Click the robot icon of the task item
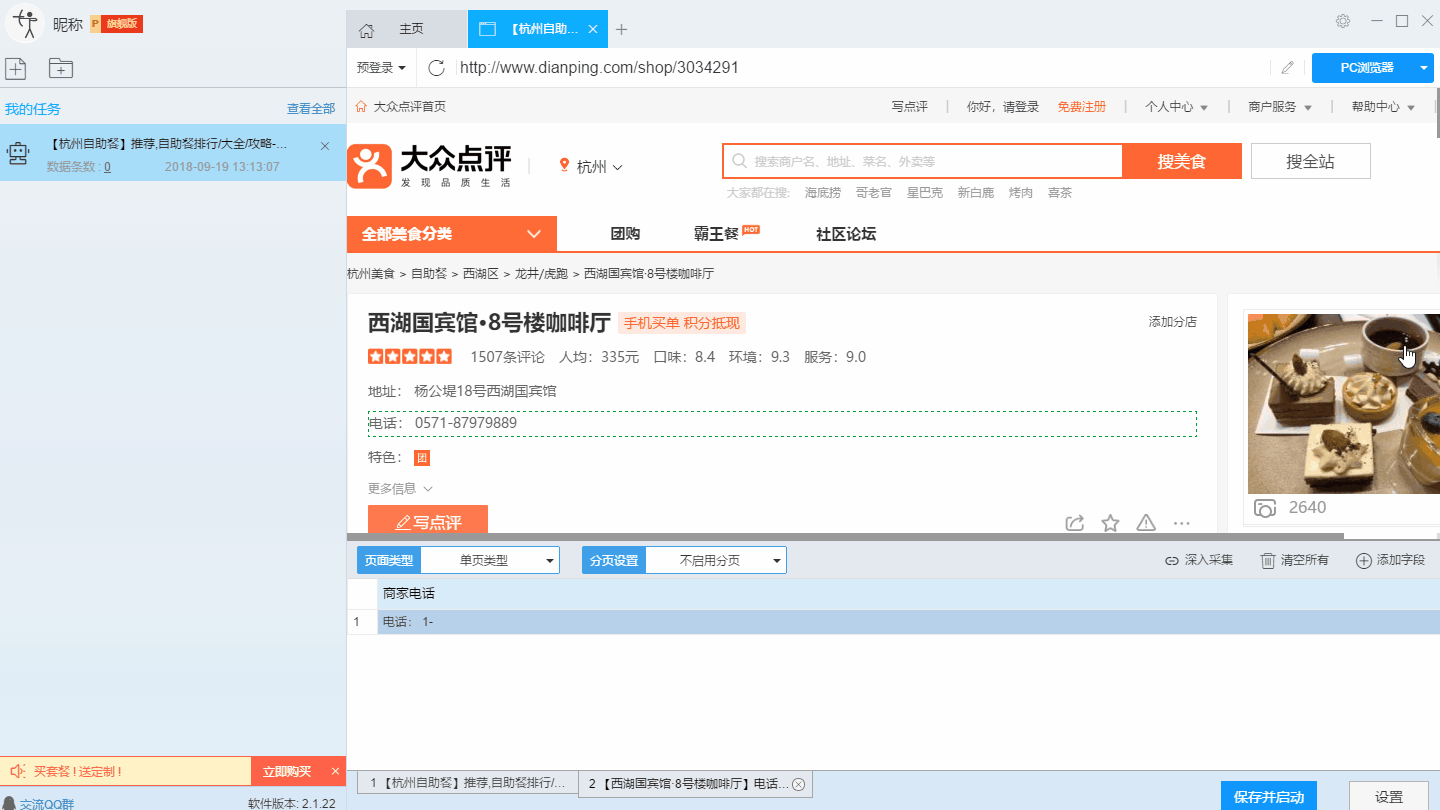The width and height of the screenshot is (1440, 810). point(17,153)
